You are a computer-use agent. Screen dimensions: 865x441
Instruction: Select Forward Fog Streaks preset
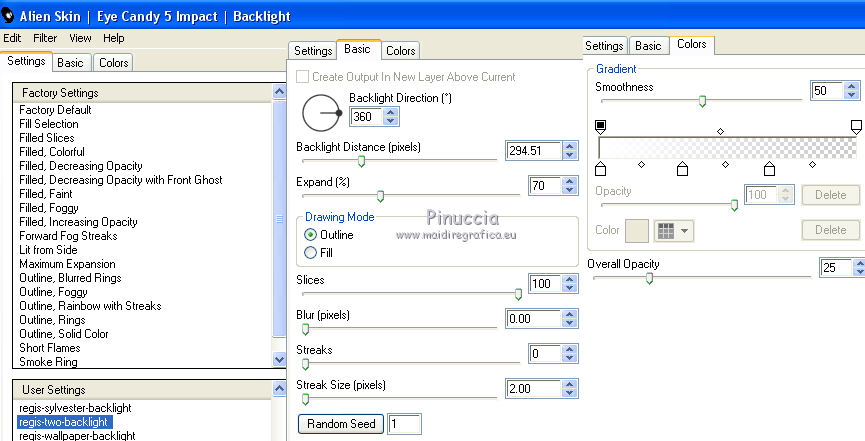pyautogui.click(x=68, y=236)
